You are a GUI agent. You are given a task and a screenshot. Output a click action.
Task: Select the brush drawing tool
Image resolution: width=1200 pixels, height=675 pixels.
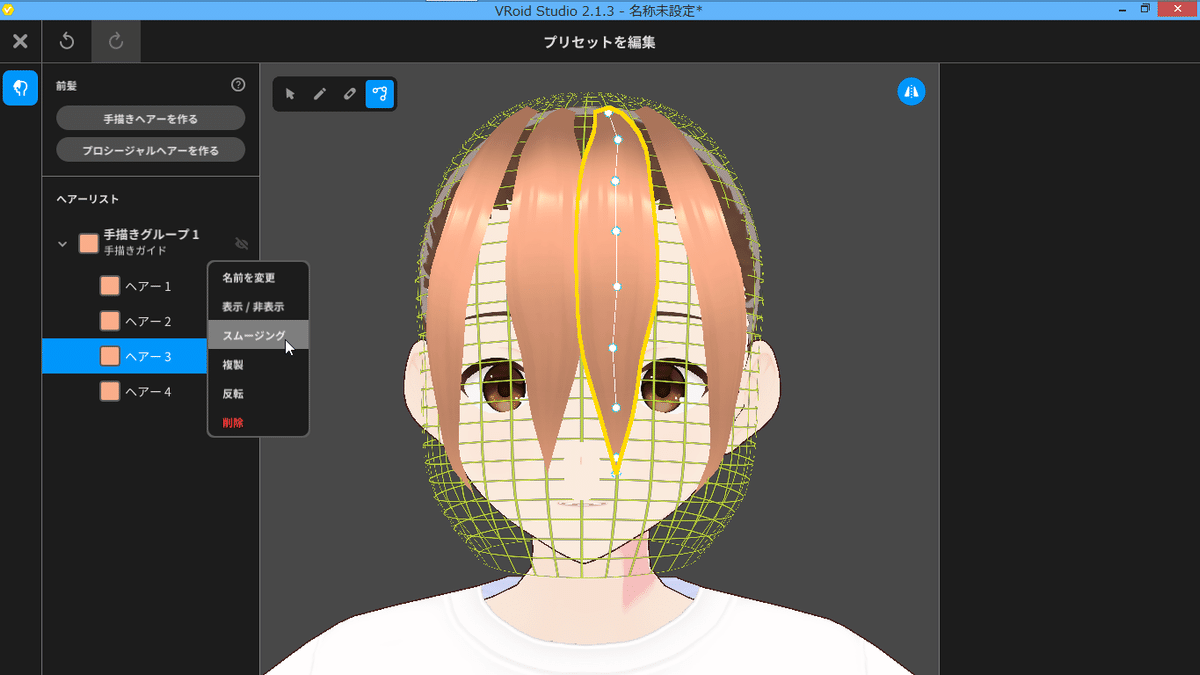click(320, 93)
